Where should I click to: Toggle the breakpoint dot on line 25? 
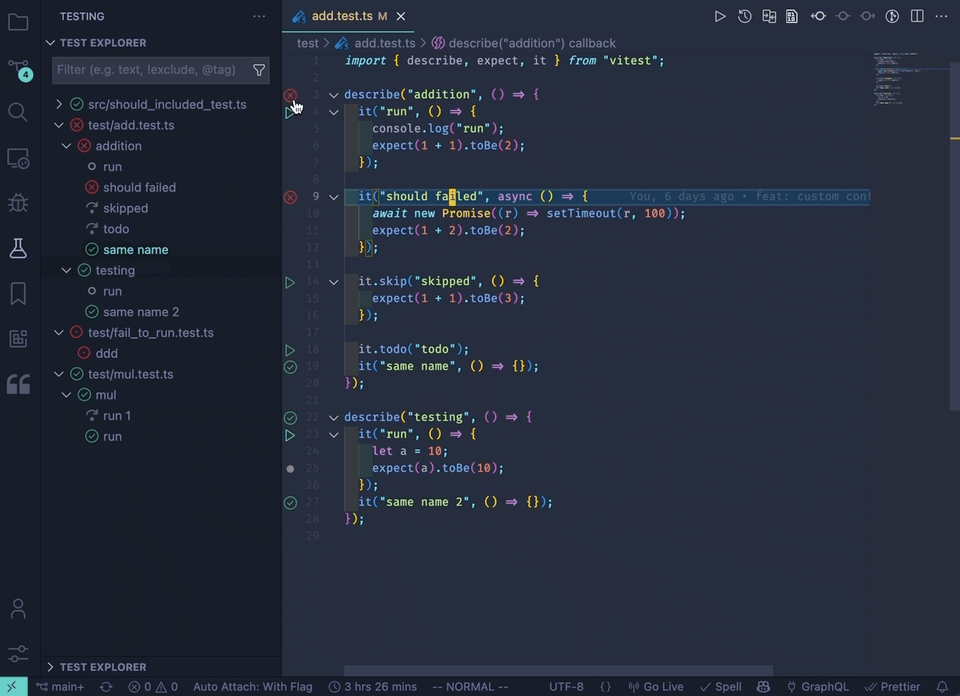[x=290, y=468]
